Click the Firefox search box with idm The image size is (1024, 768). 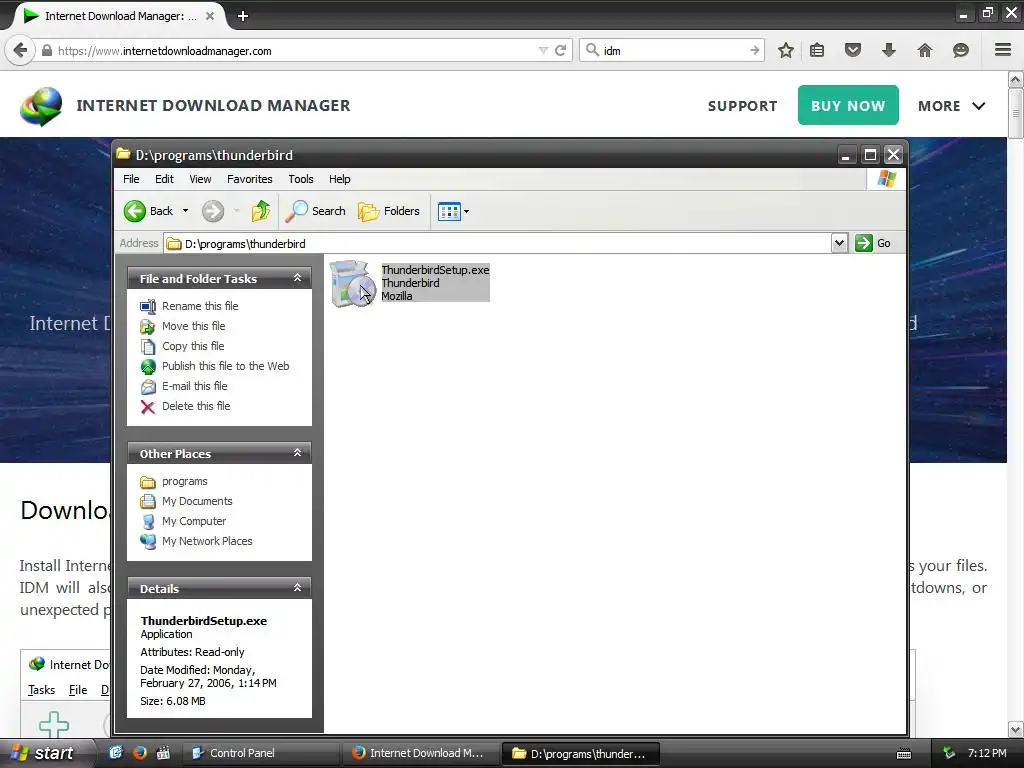[673, 50]
